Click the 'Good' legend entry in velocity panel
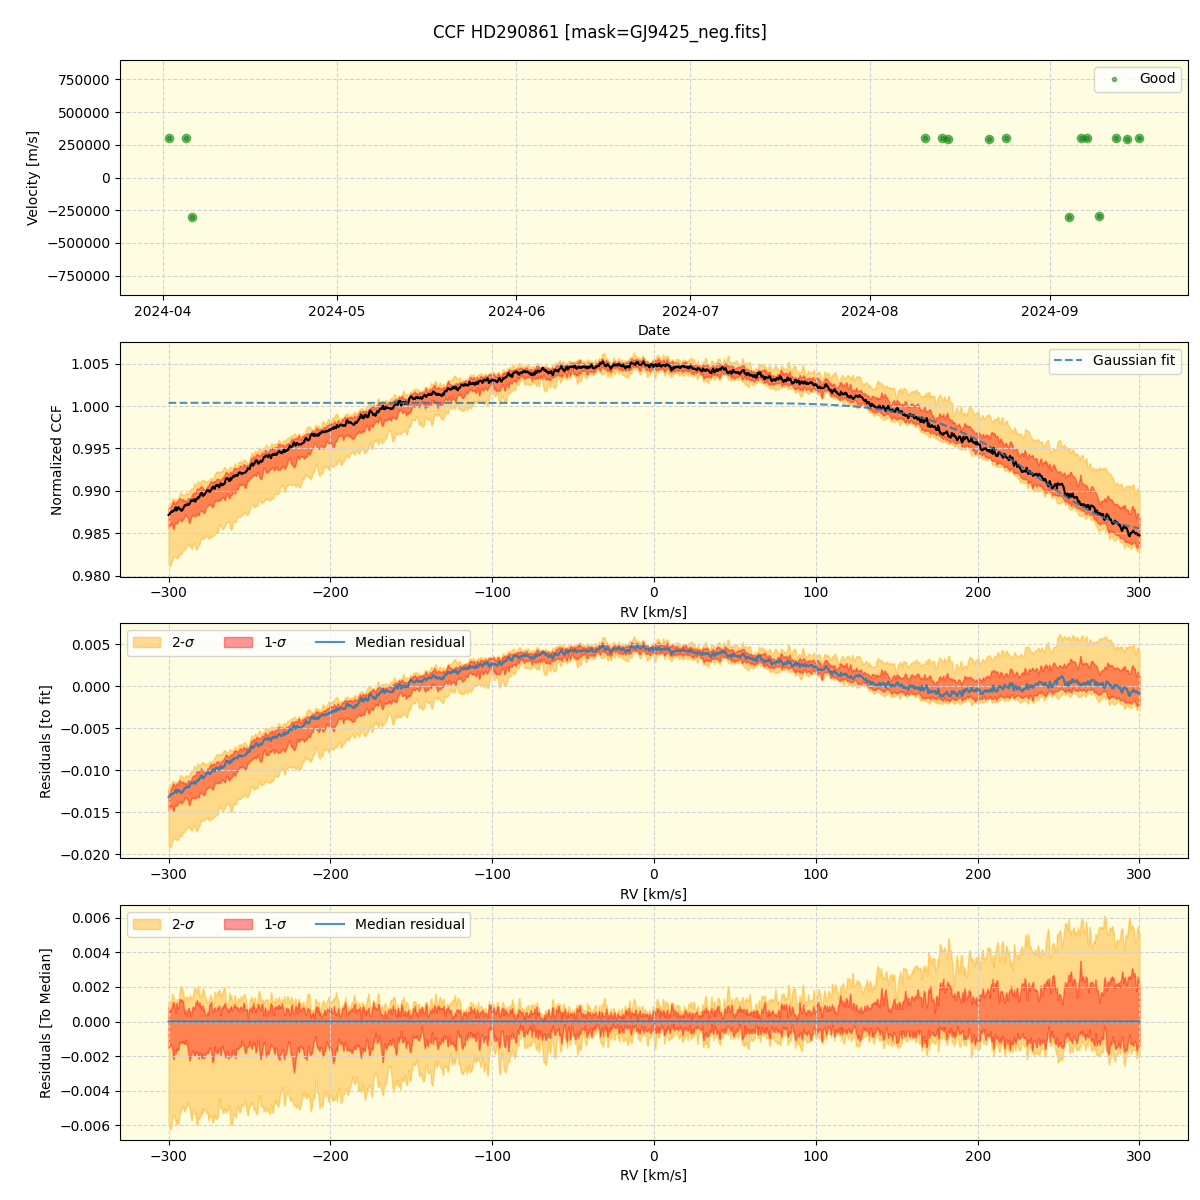The image size is (1200, 1200). coord(1137,79)
